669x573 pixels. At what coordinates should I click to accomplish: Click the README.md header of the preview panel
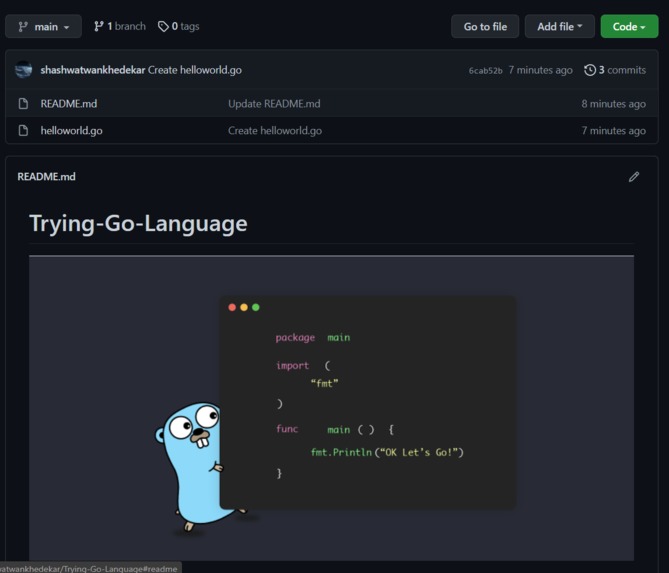coord(47,177)
